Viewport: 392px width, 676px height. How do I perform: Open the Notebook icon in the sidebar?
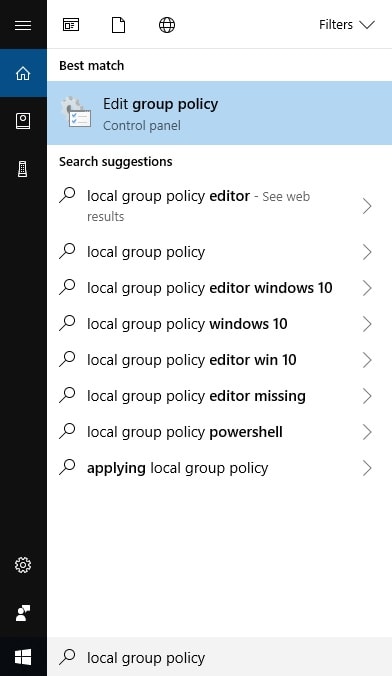[x=23, y=121]
